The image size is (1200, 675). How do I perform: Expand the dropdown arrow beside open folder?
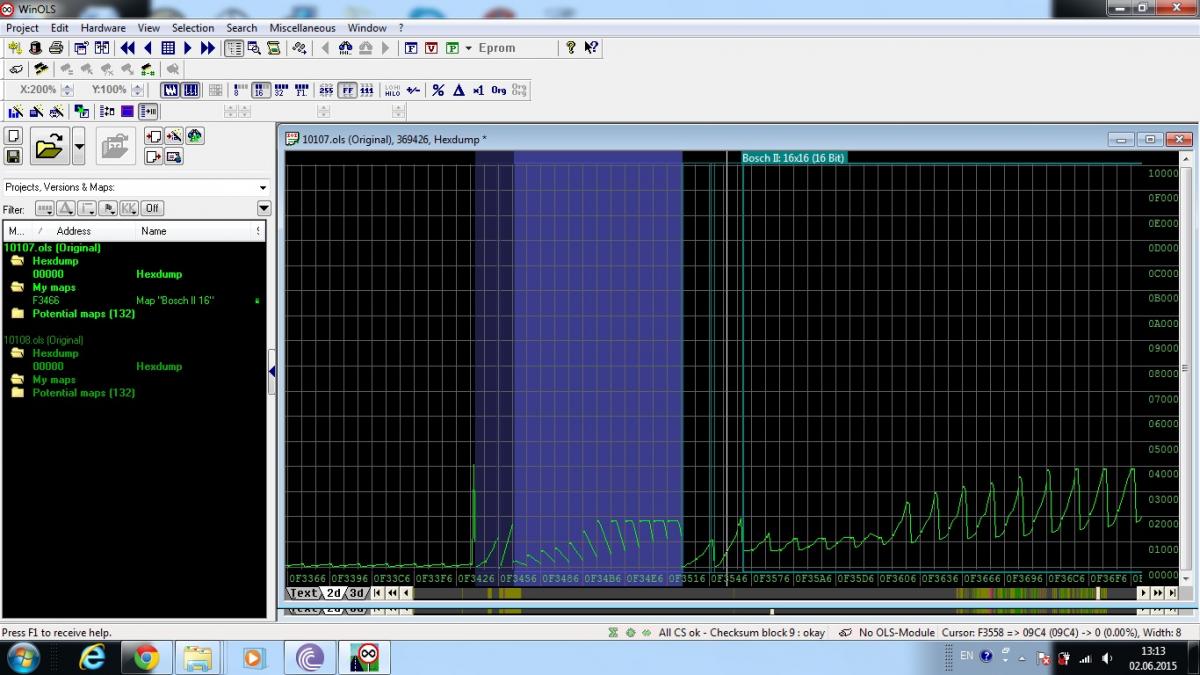pyautogui.click(x=79, y=148)
